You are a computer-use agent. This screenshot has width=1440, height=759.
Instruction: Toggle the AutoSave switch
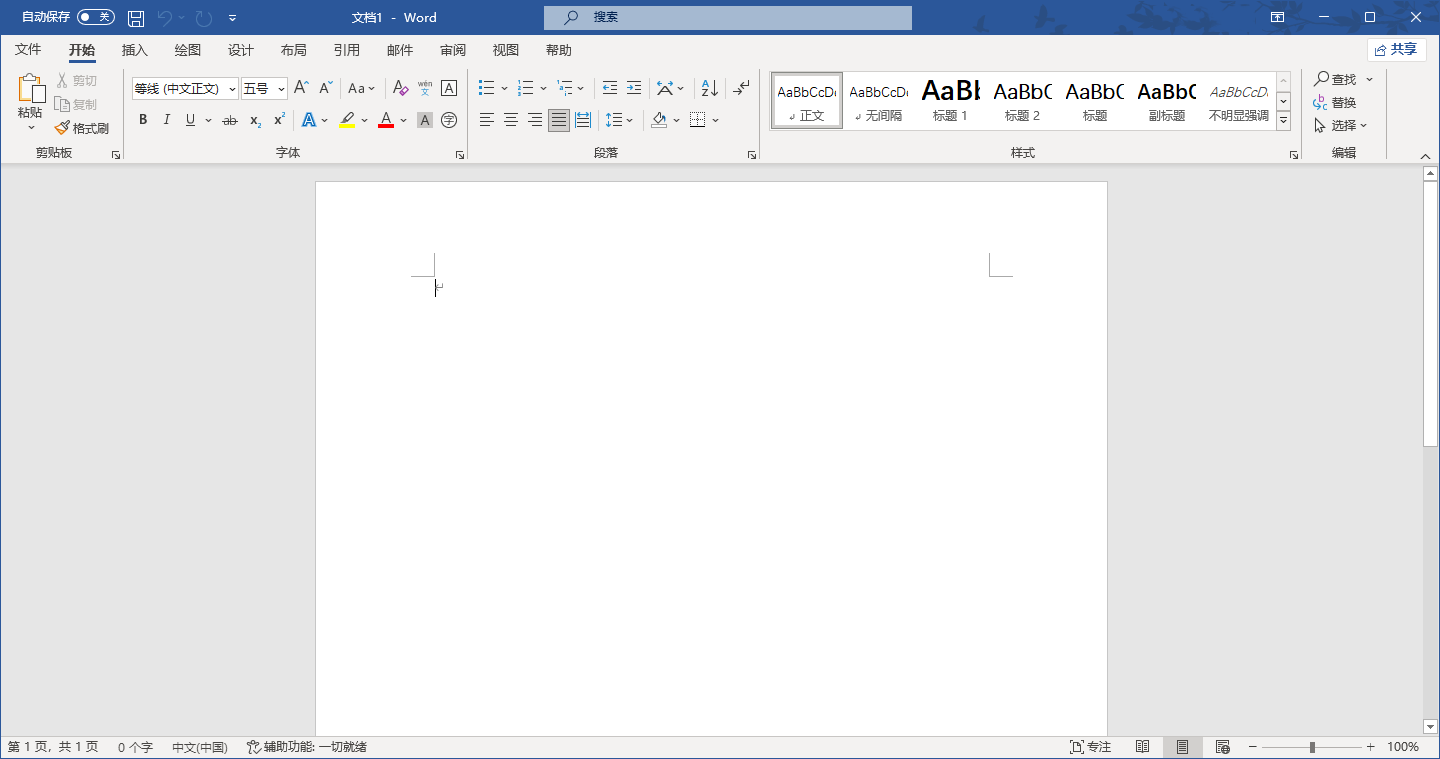point(96,17)
